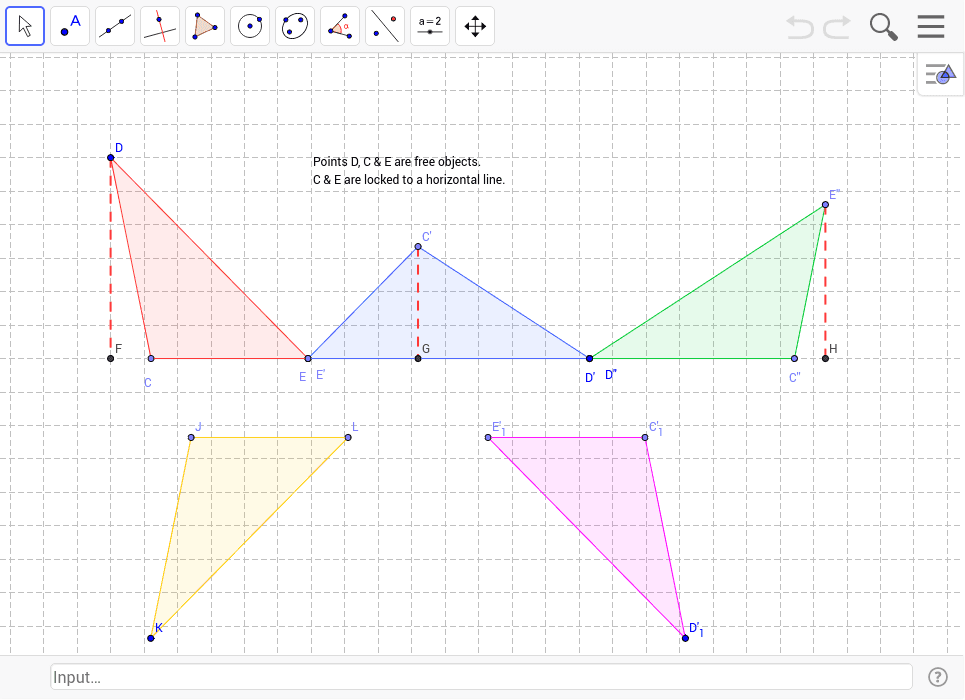Image resolution: width=965 pixels, height=700 pixels.
Task: Choose Circle with Center tool
Action: [x=250, y=26]
